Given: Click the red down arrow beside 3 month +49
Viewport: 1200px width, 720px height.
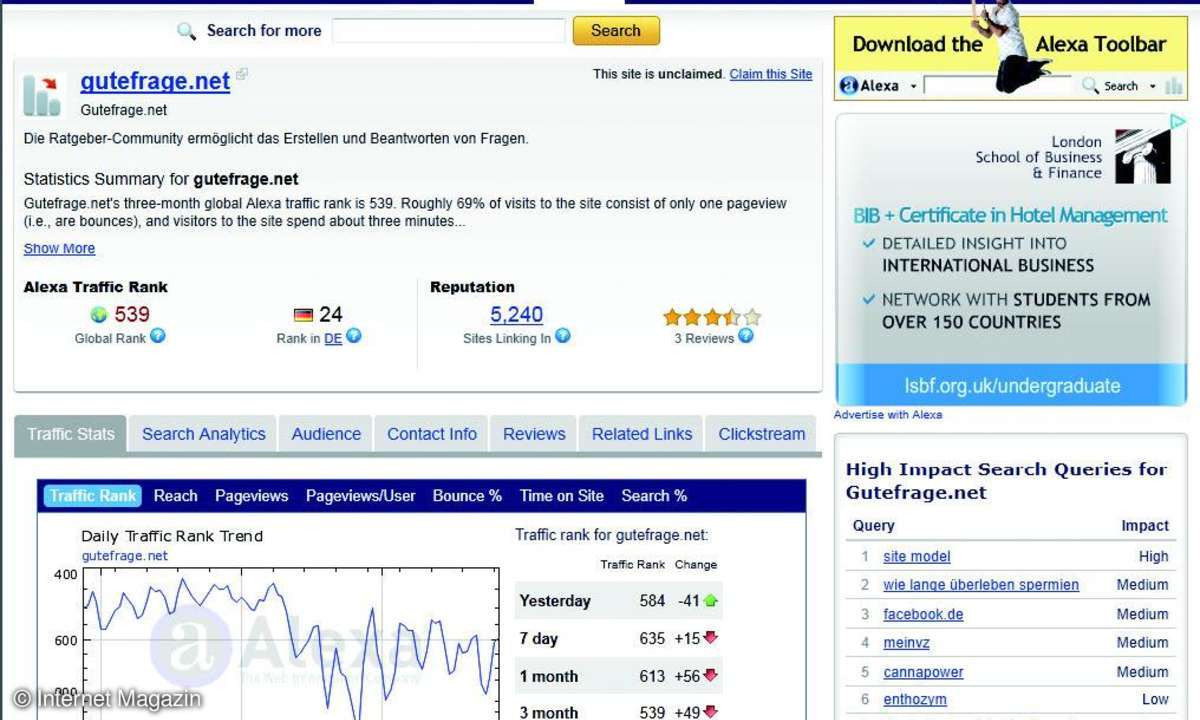Looking at the screenshot, I should tap(711, 712).
